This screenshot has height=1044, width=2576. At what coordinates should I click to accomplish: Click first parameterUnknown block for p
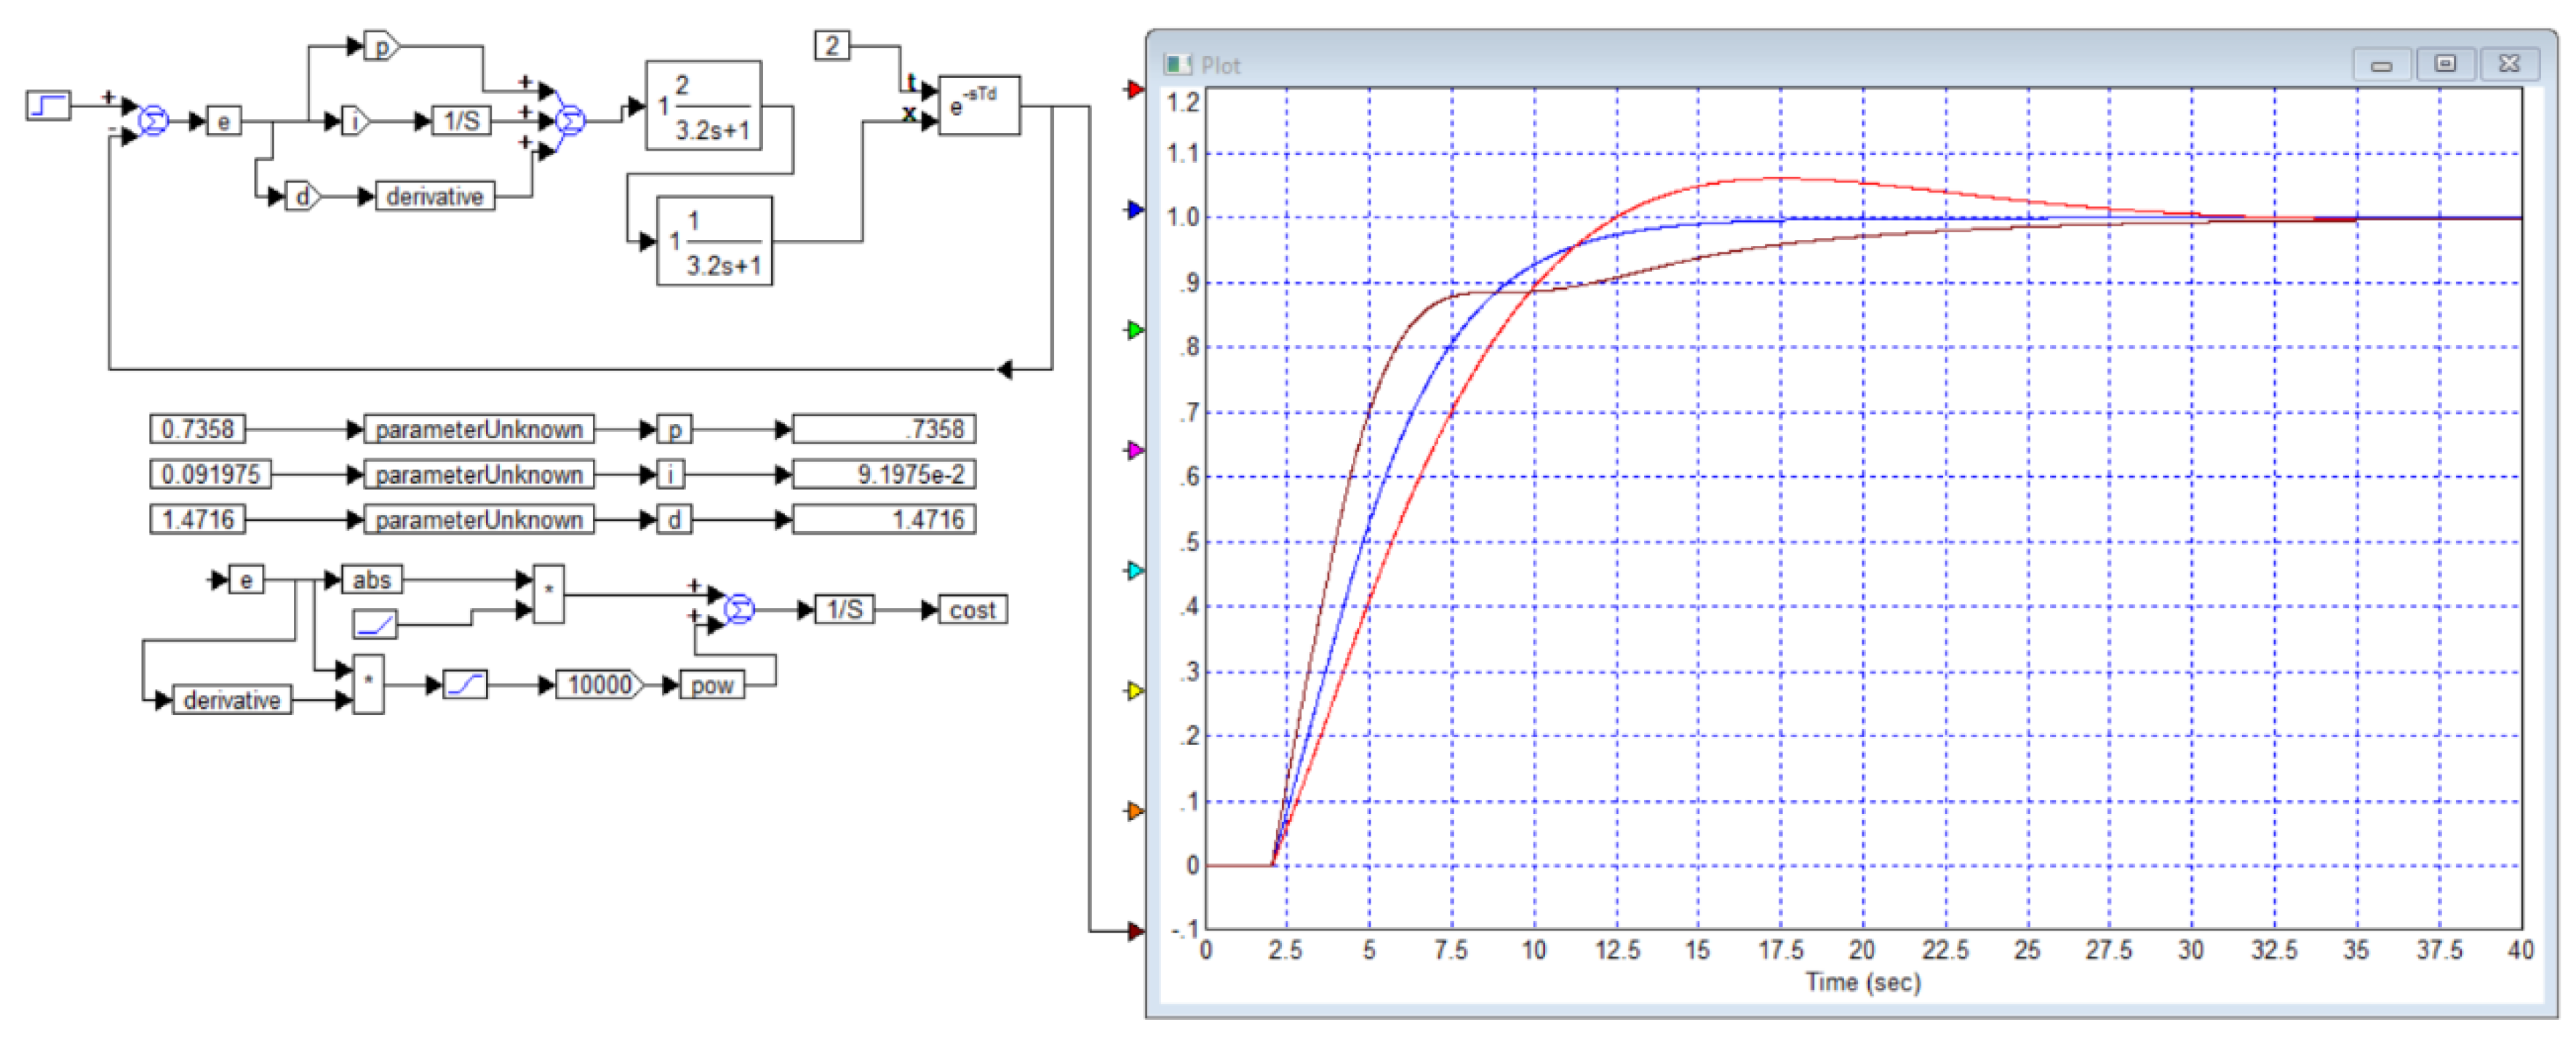click(478, 429)
